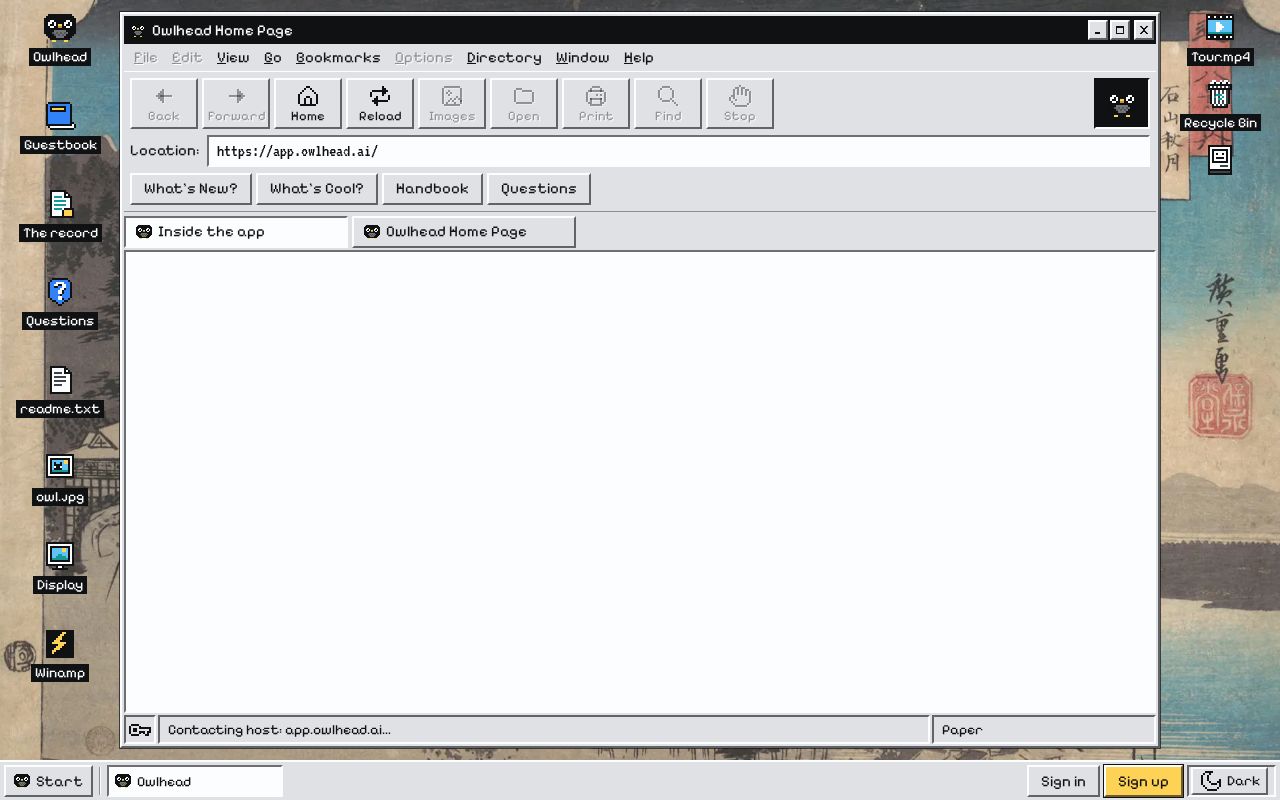Open the Recycle Bin icon
The image size is (1280, 800).
pyautogui.click(x=1220, y=94)
